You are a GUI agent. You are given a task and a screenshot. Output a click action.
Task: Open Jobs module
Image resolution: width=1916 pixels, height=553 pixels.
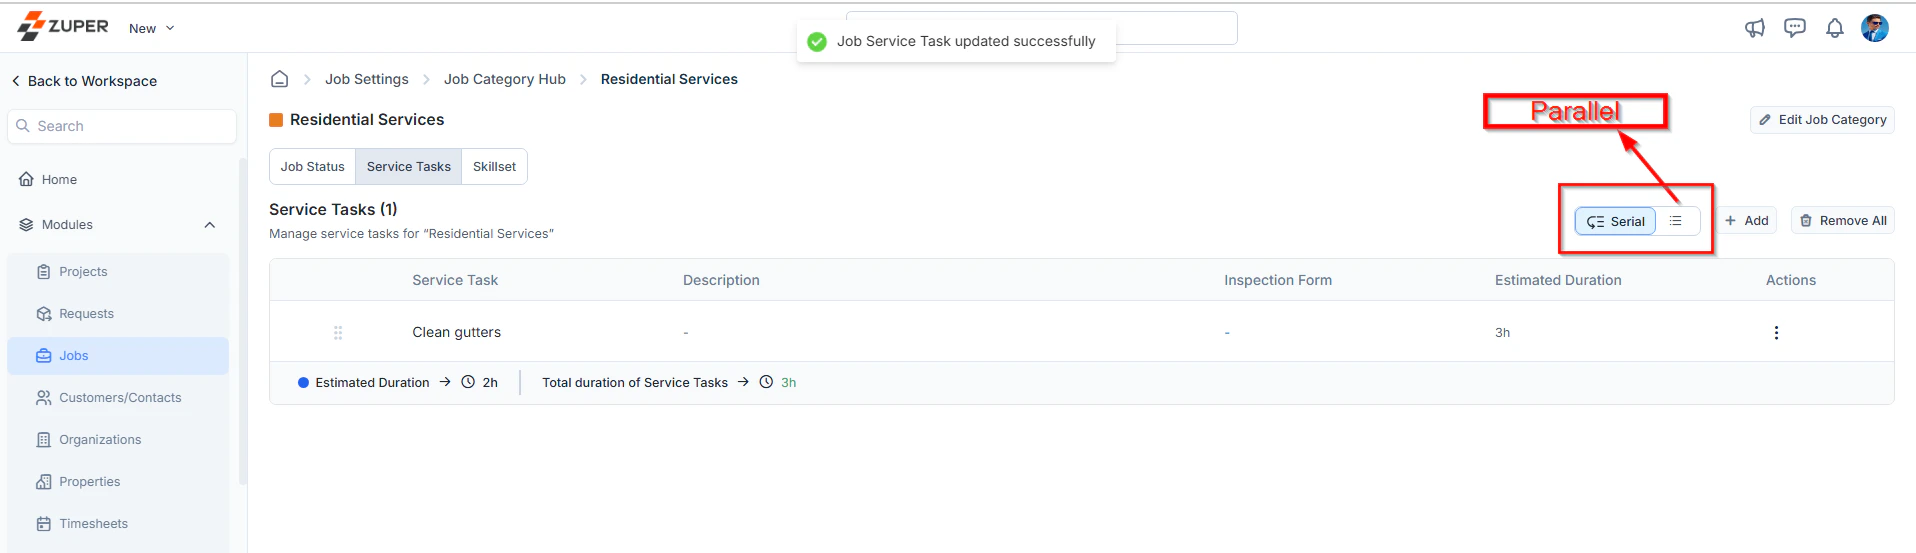[x=118, y=356]
